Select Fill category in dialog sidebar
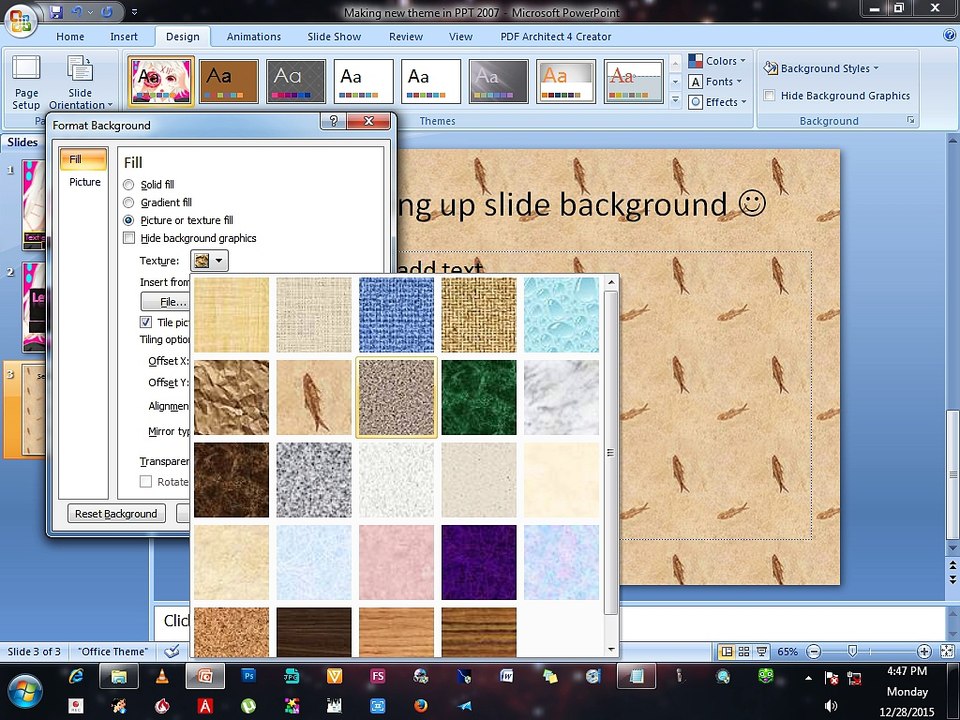This screenshot has height=720, width=960. (x=83, y=159)
